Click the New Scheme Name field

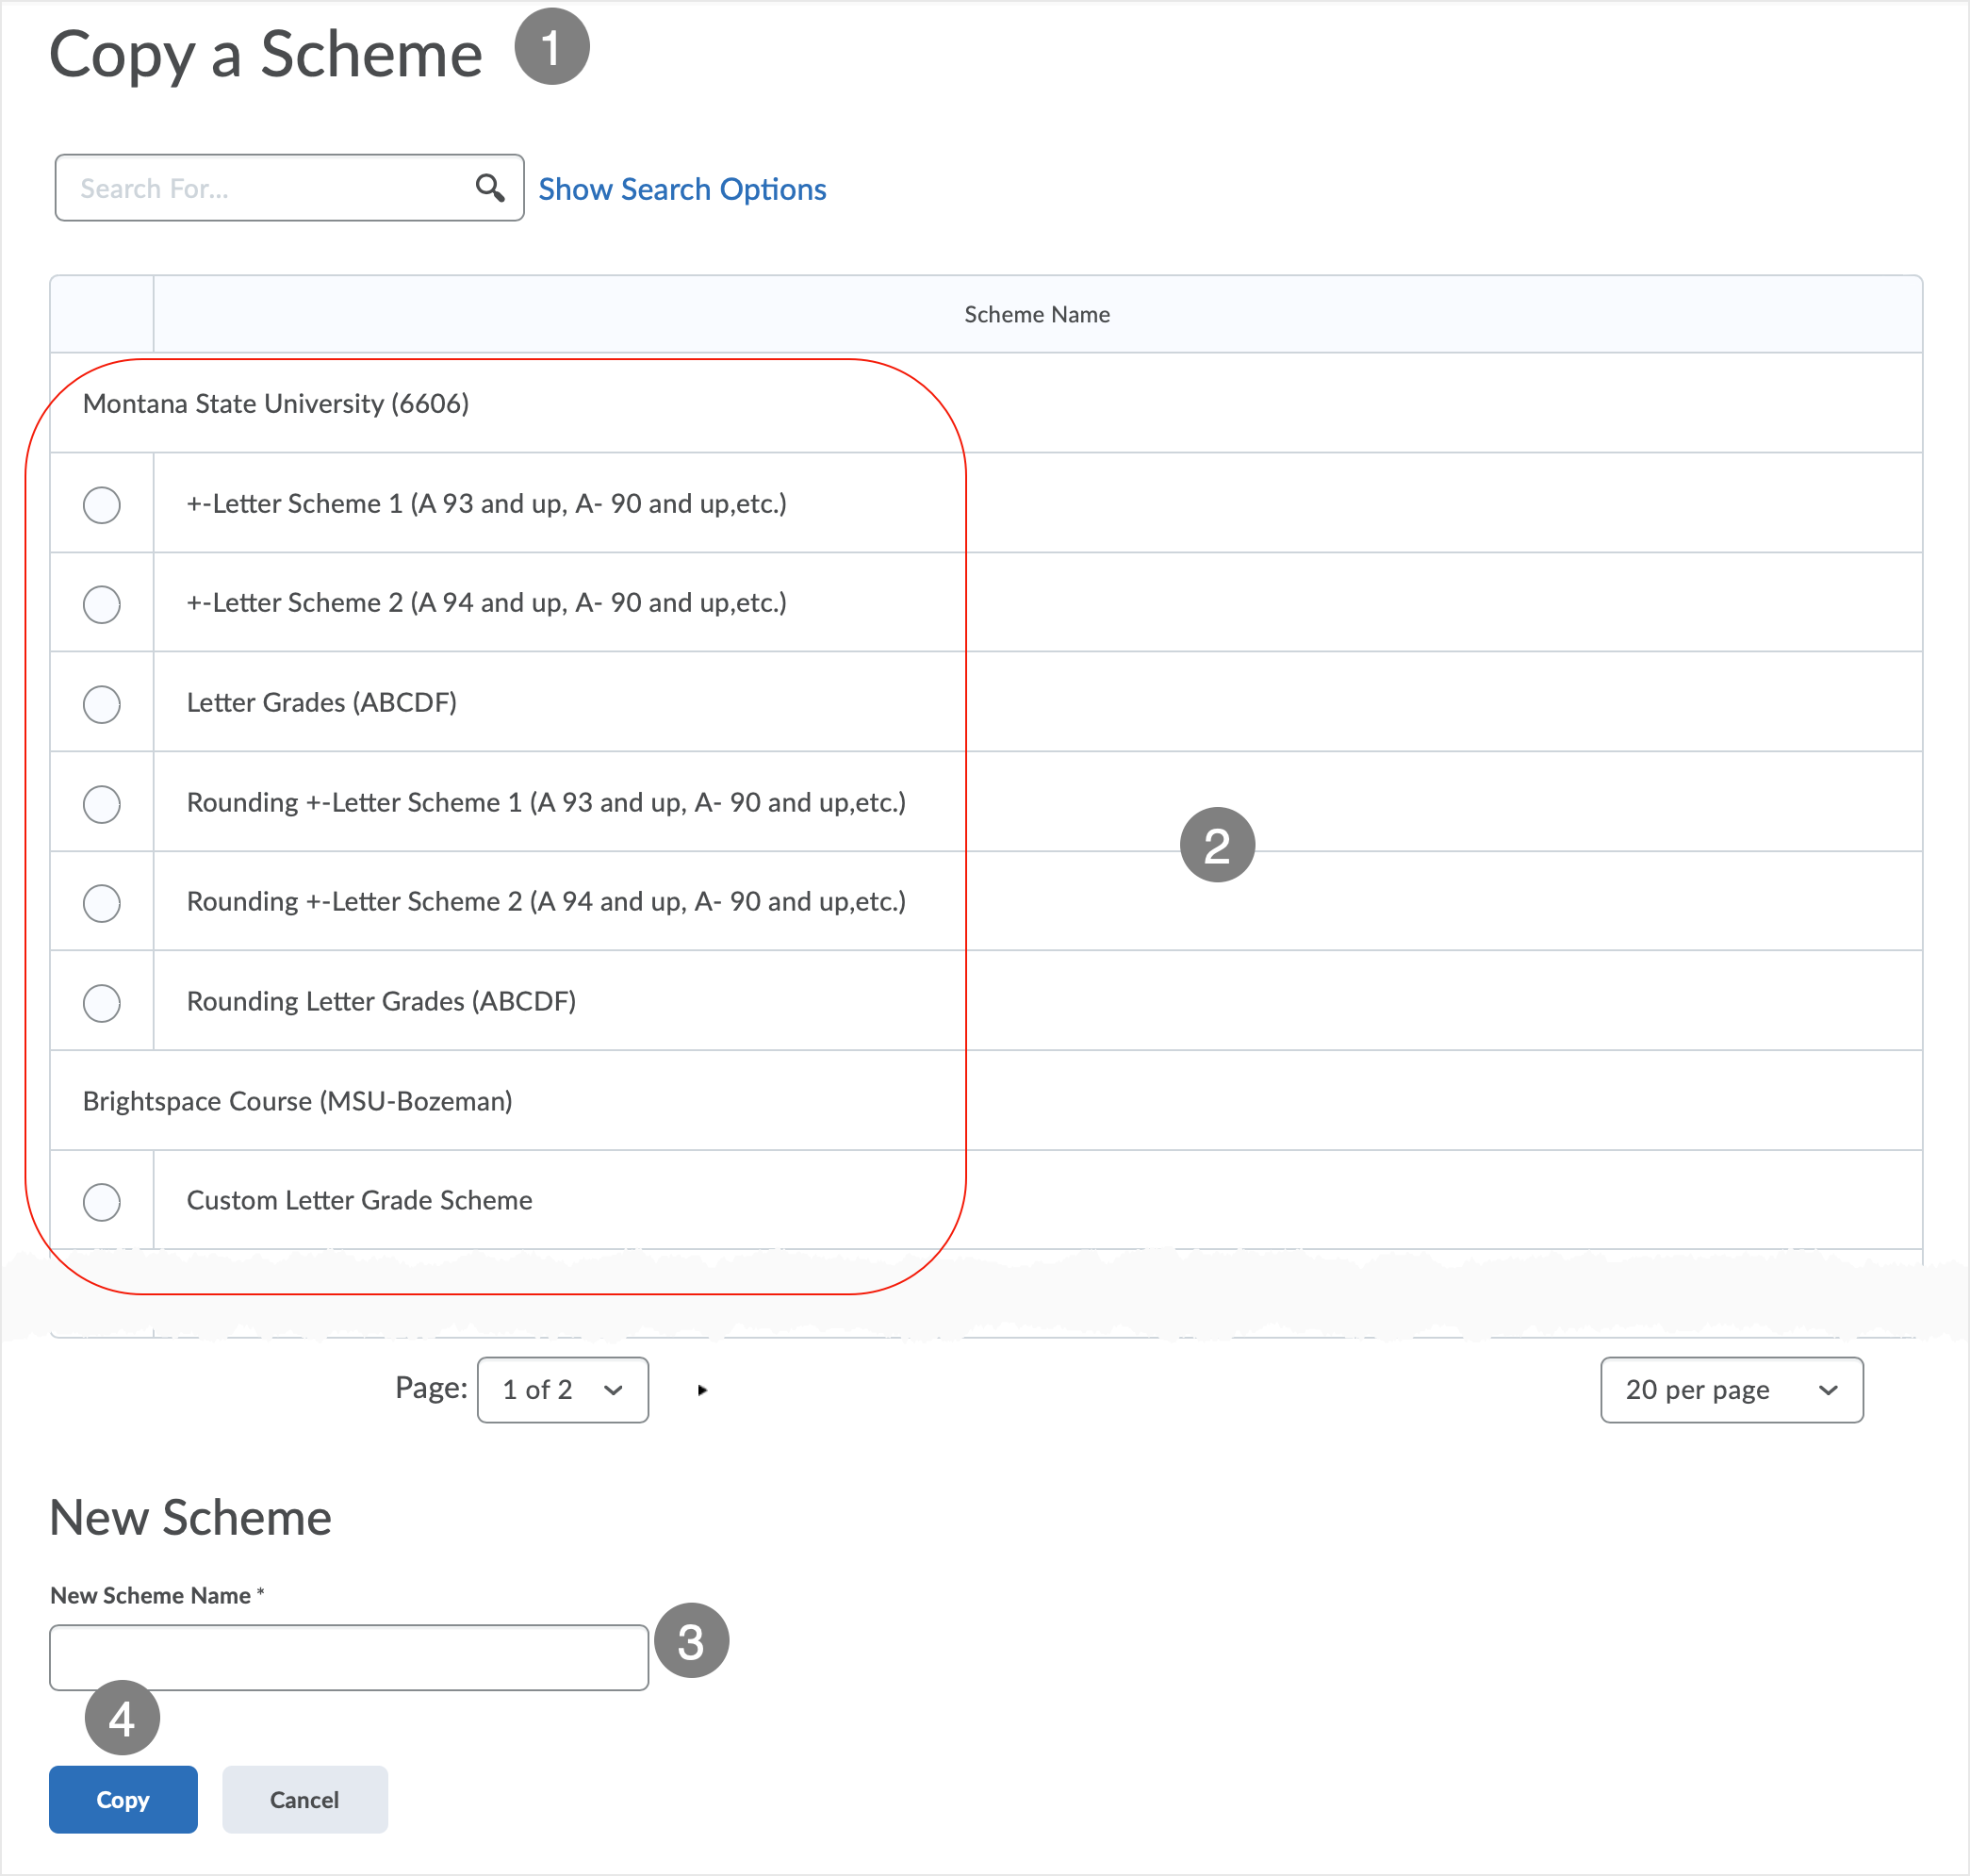349,1658
